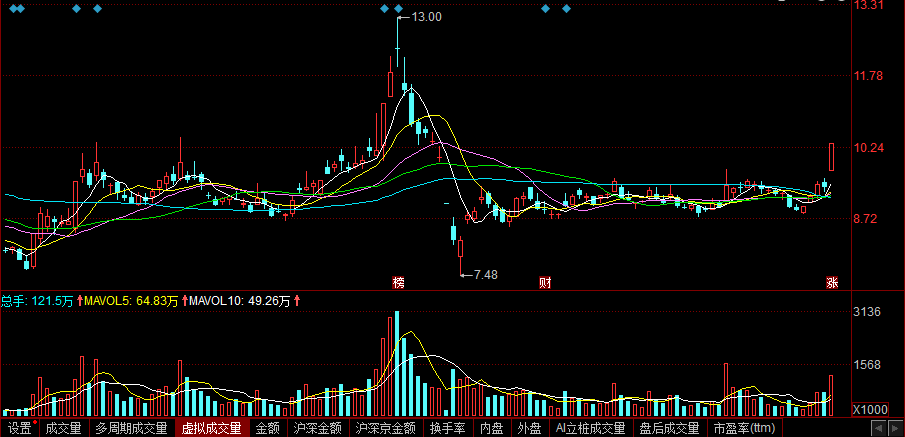Show the 市盈率(ttm) indicator
This screenshot has height=437, width=905.
pyautogui.click(x=743, y=428)
